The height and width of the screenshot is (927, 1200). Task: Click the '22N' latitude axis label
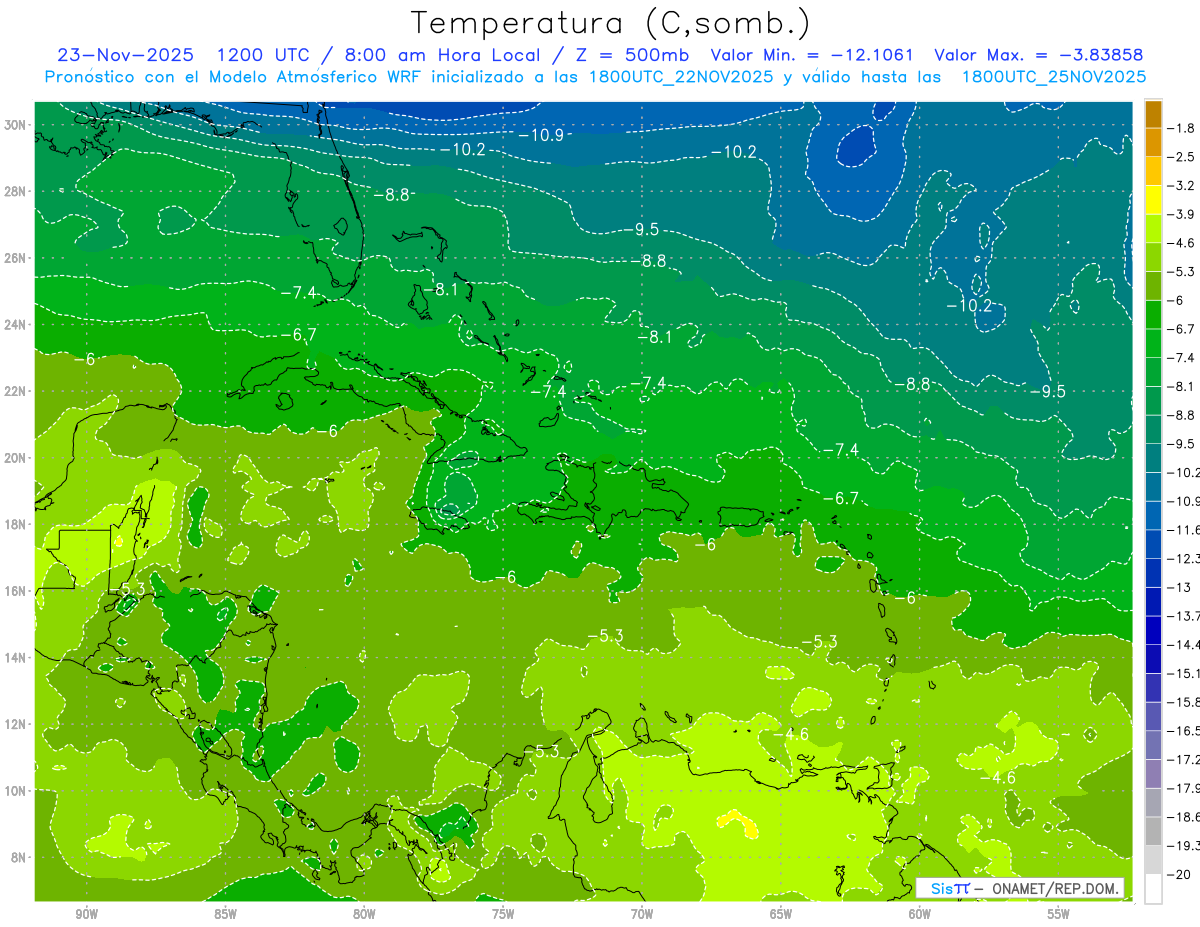15,391
